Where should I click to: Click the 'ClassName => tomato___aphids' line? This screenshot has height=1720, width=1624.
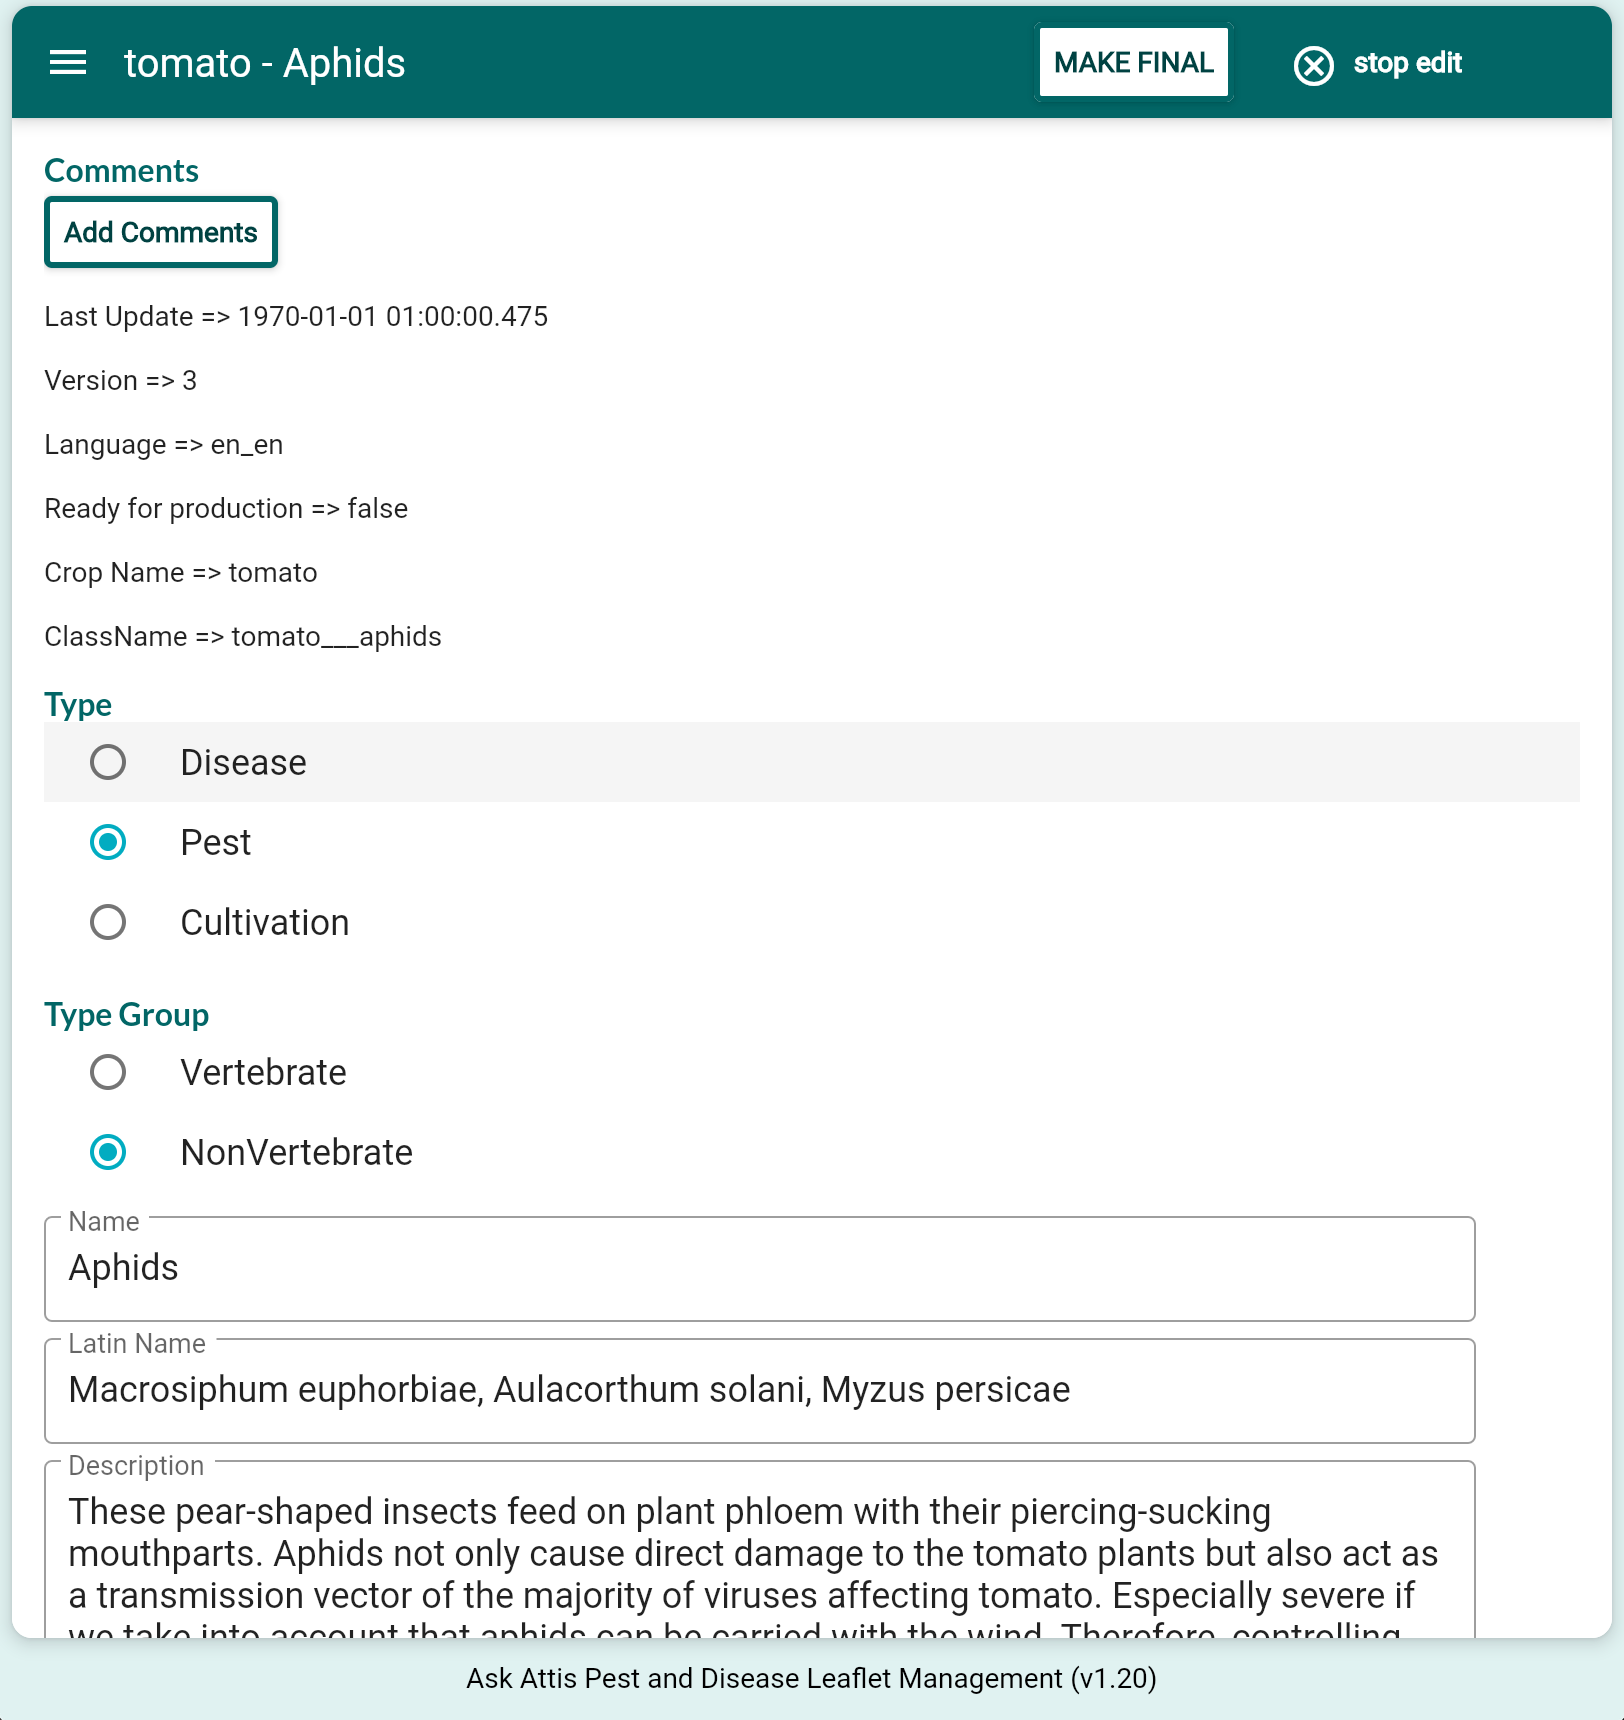pos(243,637)
